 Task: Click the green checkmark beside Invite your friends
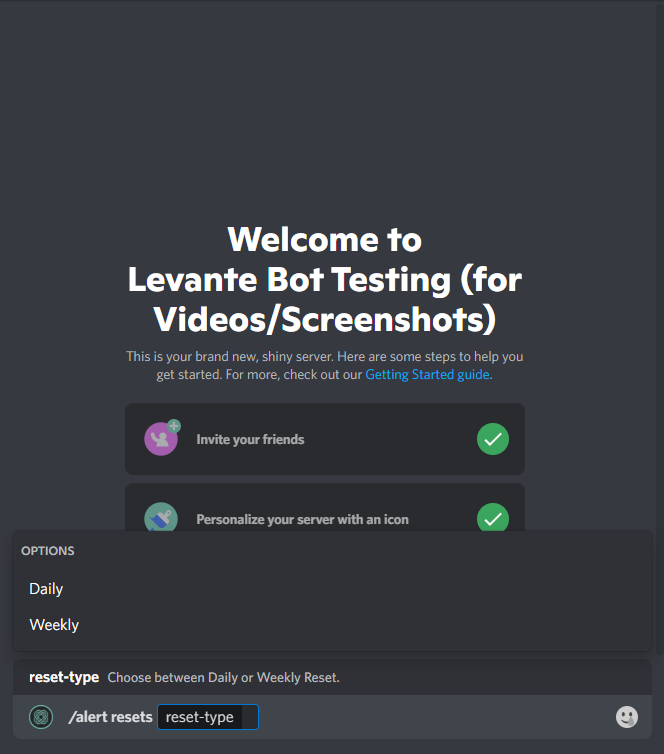[493, 439]
